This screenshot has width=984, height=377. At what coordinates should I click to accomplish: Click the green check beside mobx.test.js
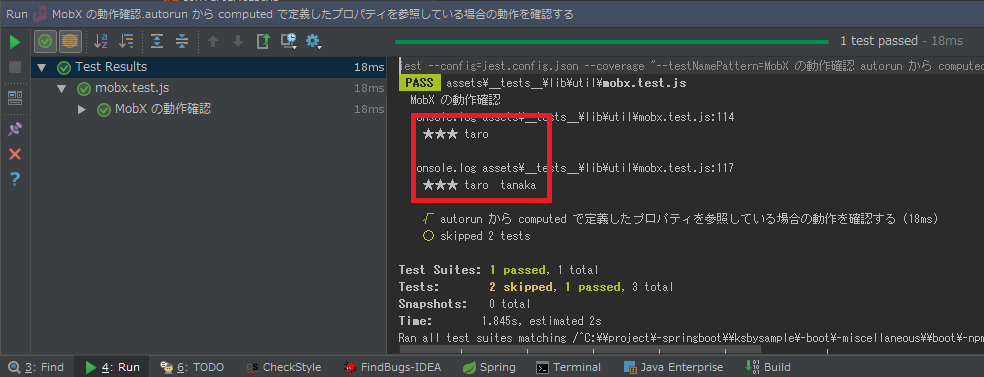pos(83,89)
